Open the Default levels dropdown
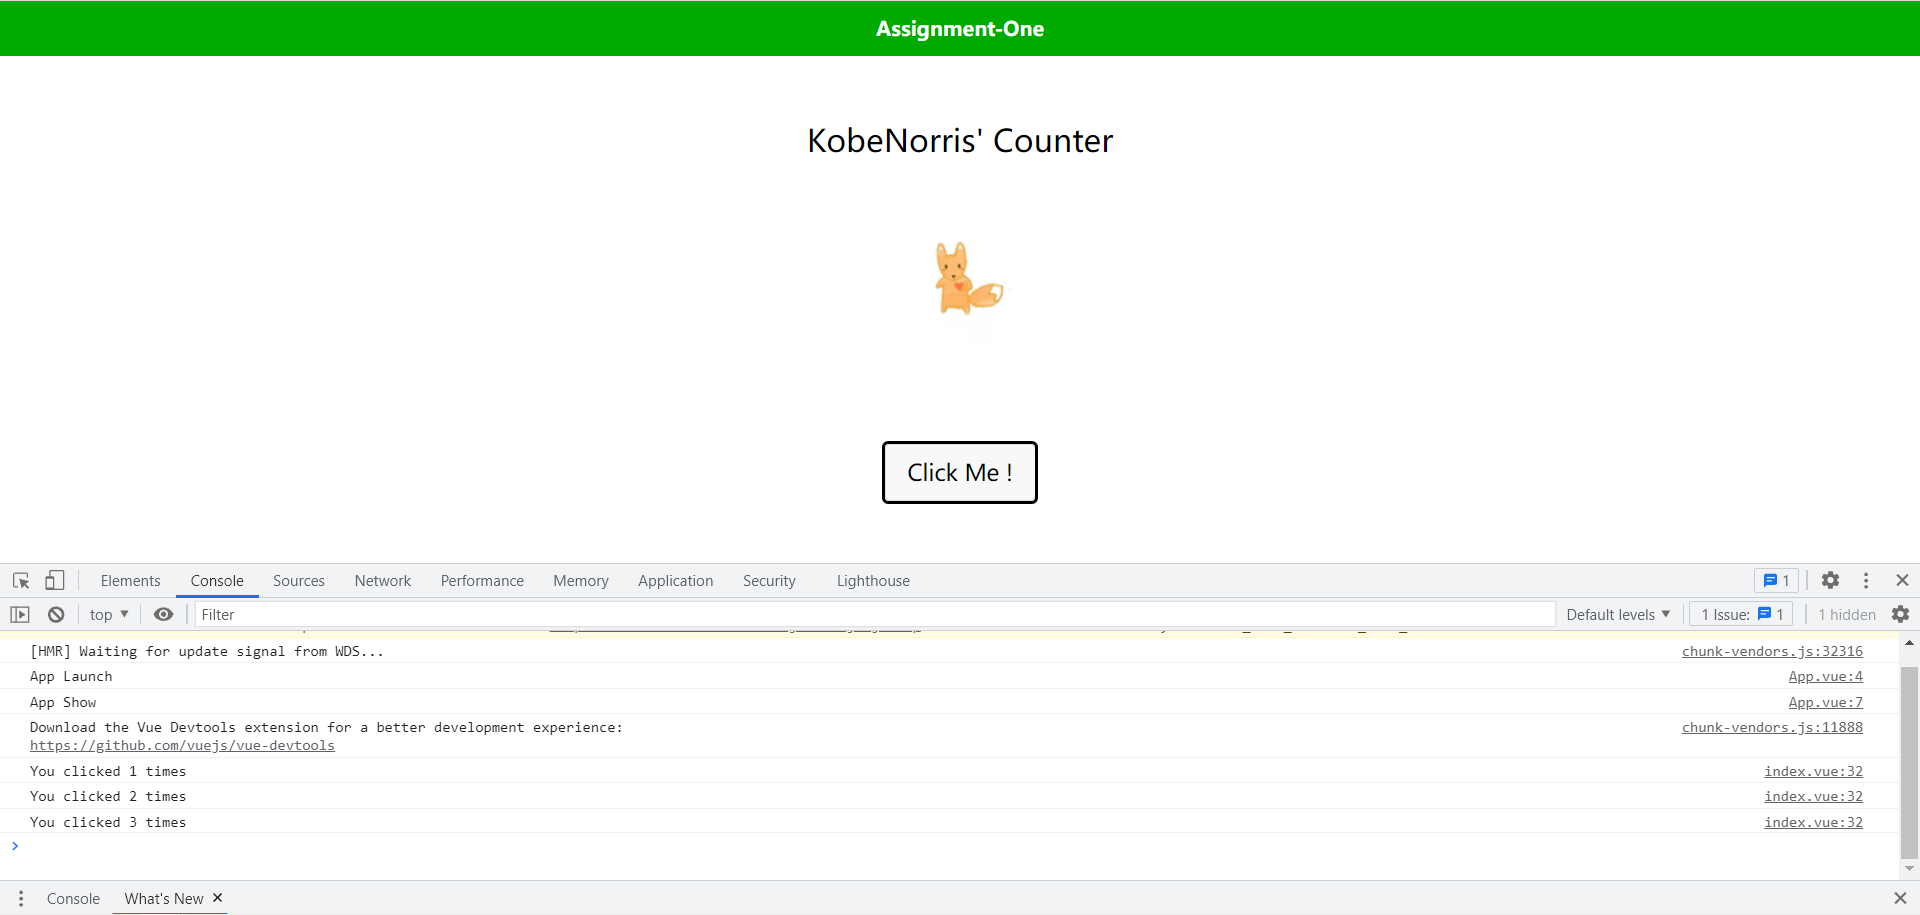This screenshot has width=1920, height=915. (x=1617, y=615)
